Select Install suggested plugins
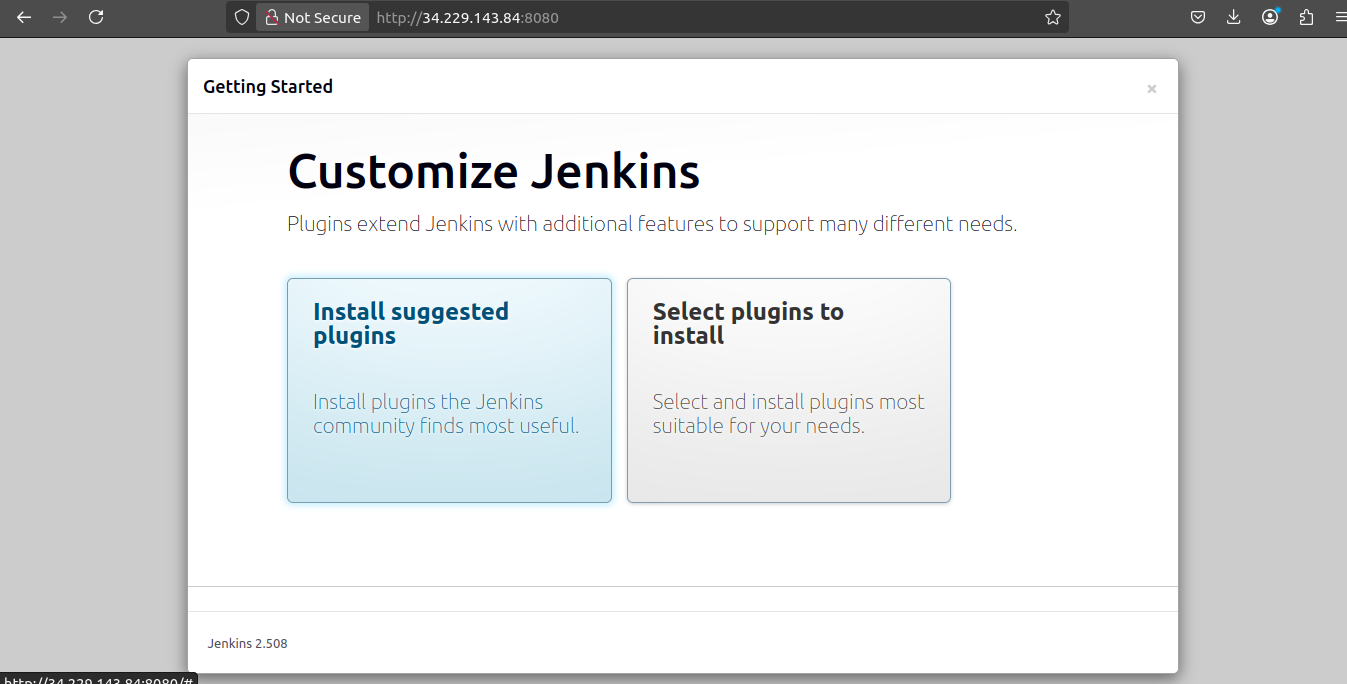Screen dimensions: 1347x684 pos(448,390)
